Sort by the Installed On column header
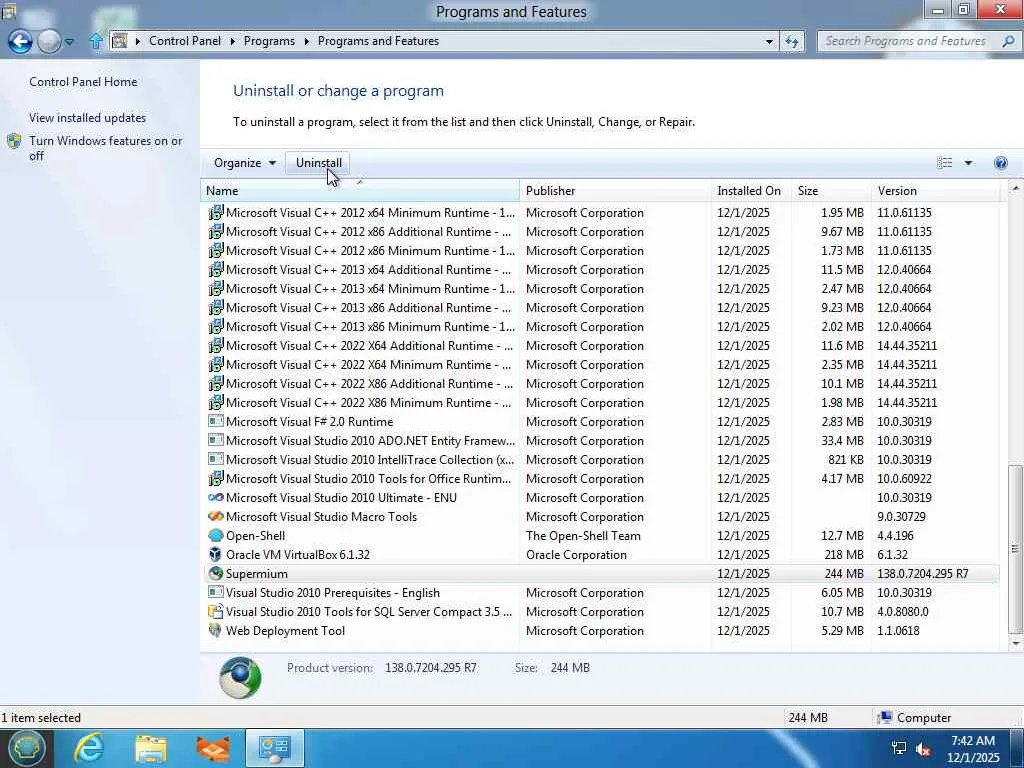Image resolution: width=1024 pixels, height=768 pixels. [751, 191]
